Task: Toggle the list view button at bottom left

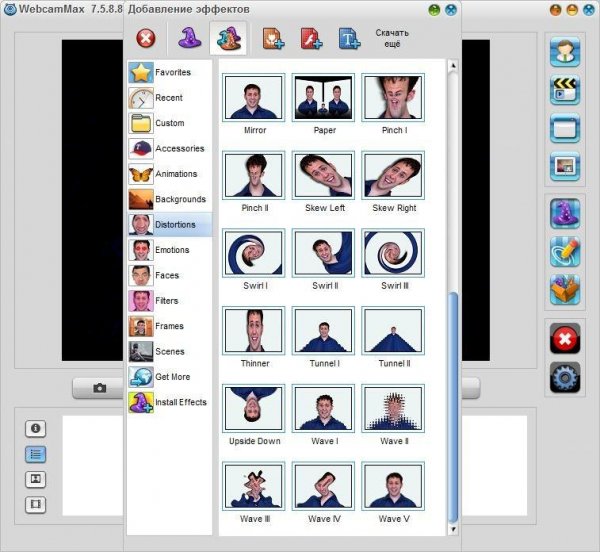Action: 36,454
